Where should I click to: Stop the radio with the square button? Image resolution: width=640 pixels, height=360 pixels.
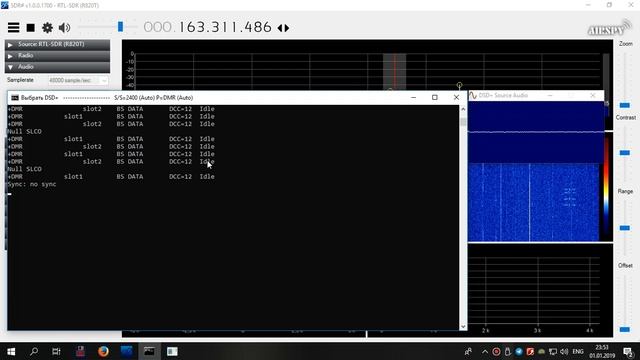(x=31, y=28)
